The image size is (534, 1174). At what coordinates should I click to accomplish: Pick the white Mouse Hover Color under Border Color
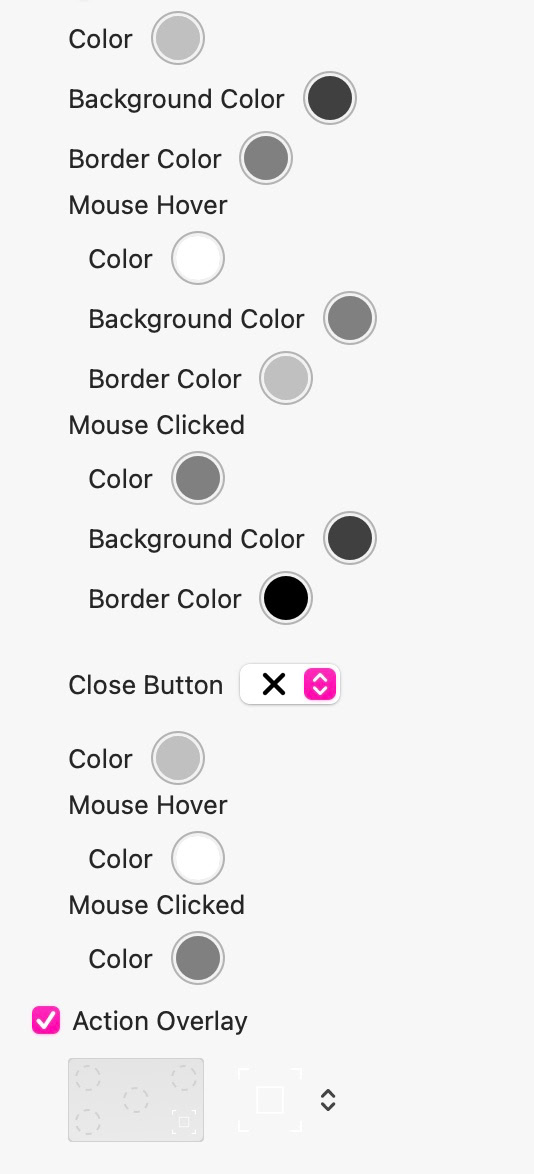pyautogui.click(x=198, y=258)
